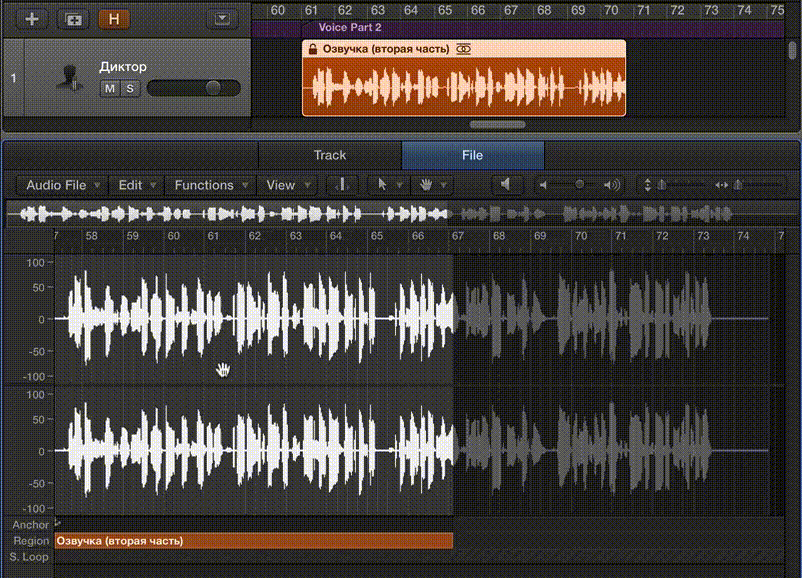Click the low volume speaker icon
This screenshot has height=578, width=802.
point(544,185)
